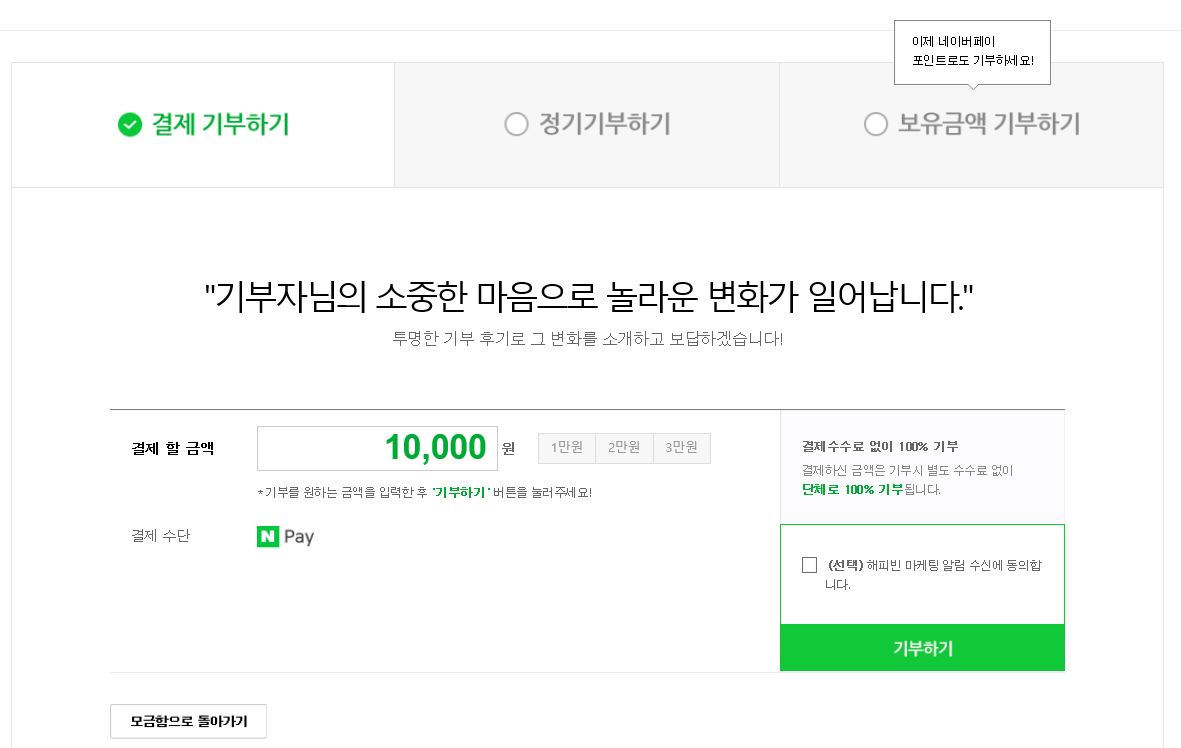Viewport: 1181px width, 748px height.
Task: Click the 결제 할 금액 label
Action: [x=173, y=448]
